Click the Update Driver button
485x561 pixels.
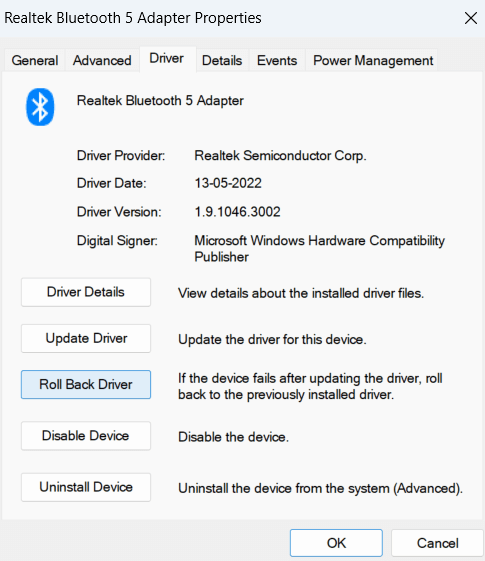click(86, 338)
